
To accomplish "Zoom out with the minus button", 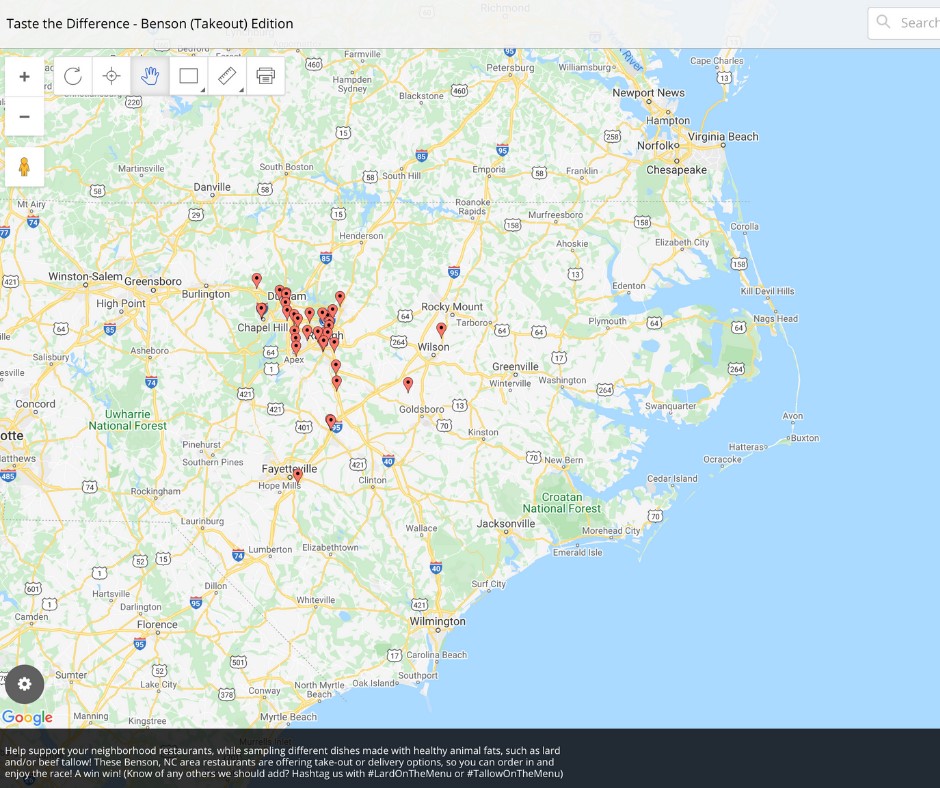I will click(25, 116).
